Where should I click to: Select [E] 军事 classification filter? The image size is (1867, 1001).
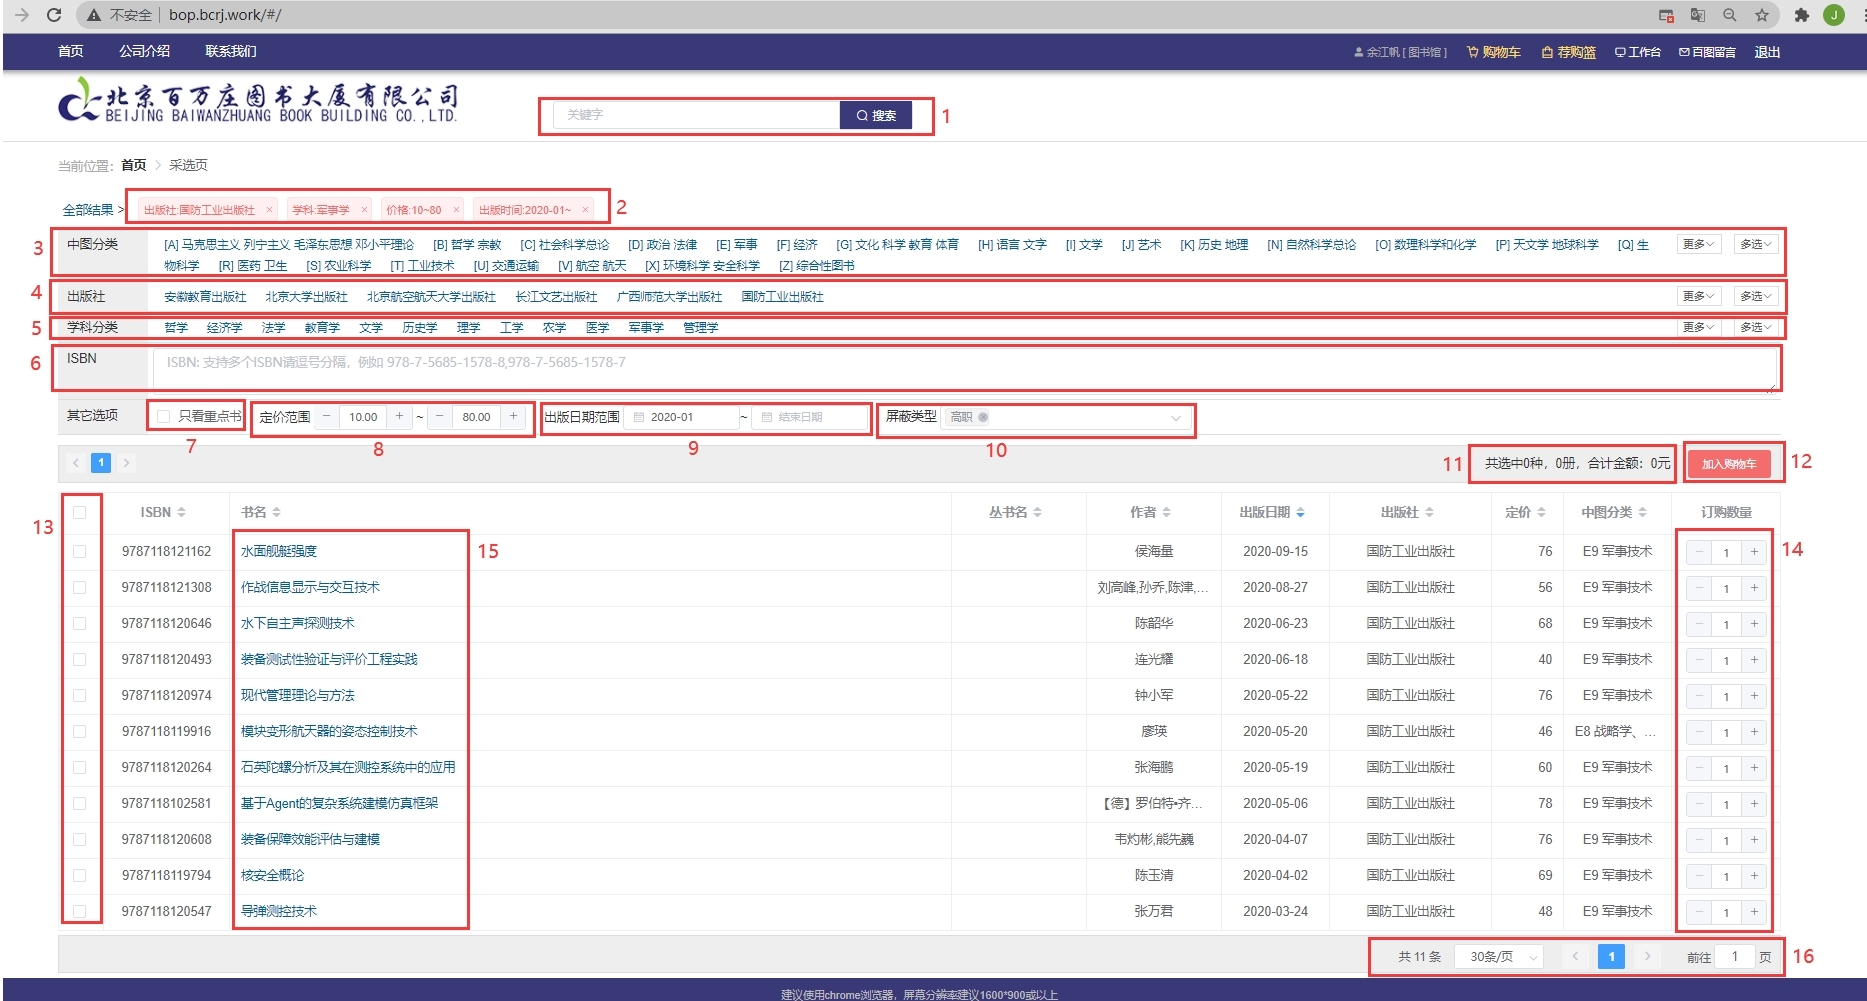[737, 245]
